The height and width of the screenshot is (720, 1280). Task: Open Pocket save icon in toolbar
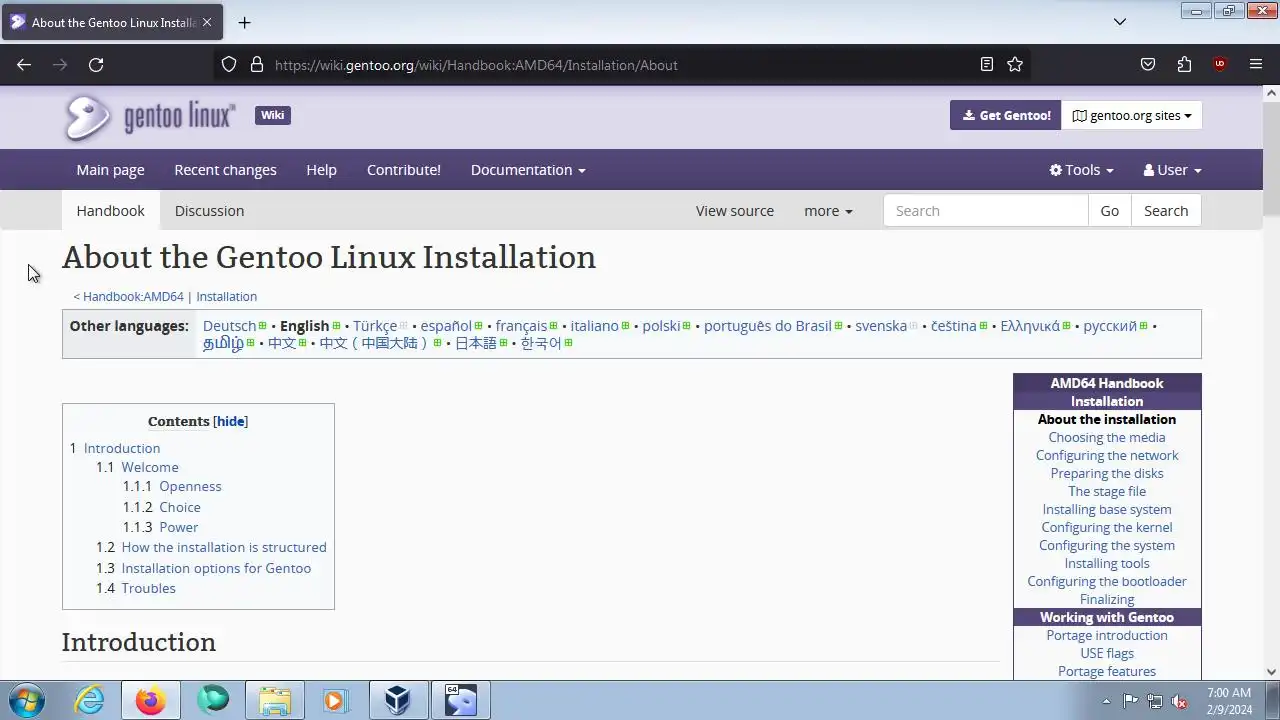[1148, 65]
